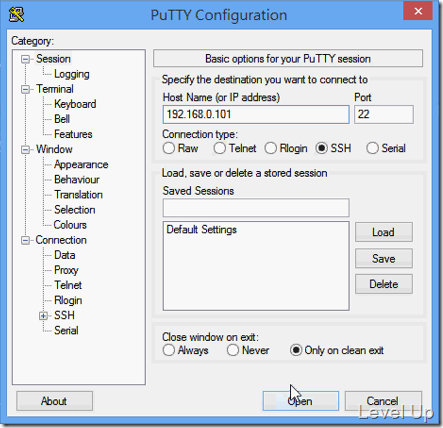The image size is (443, 428).
Task: Open the Terminal category
Action: pos(55,89)
